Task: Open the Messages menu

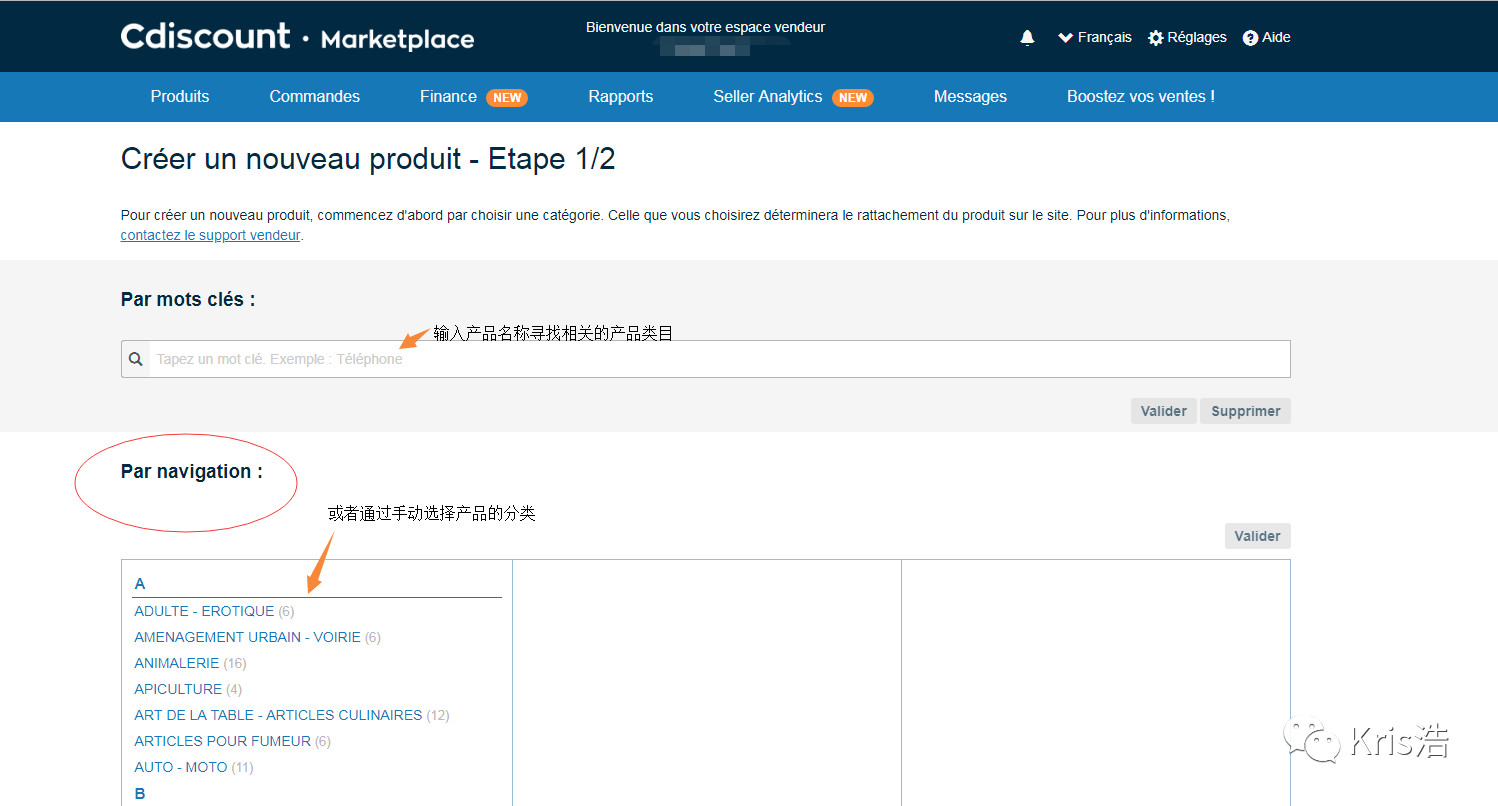Action: coord(970,97)
